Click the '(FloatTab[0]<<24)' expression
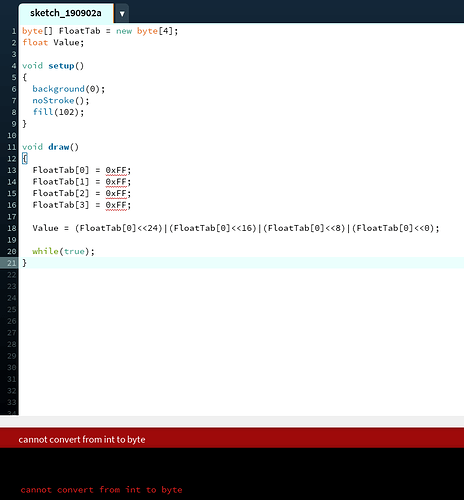This screenshot has width=464, height=500. coord(119,228)
